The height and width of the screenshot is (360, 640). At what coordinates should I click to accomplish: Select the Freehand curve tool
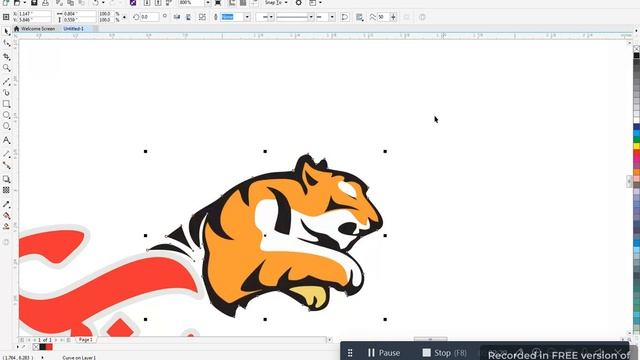point(6,82)
